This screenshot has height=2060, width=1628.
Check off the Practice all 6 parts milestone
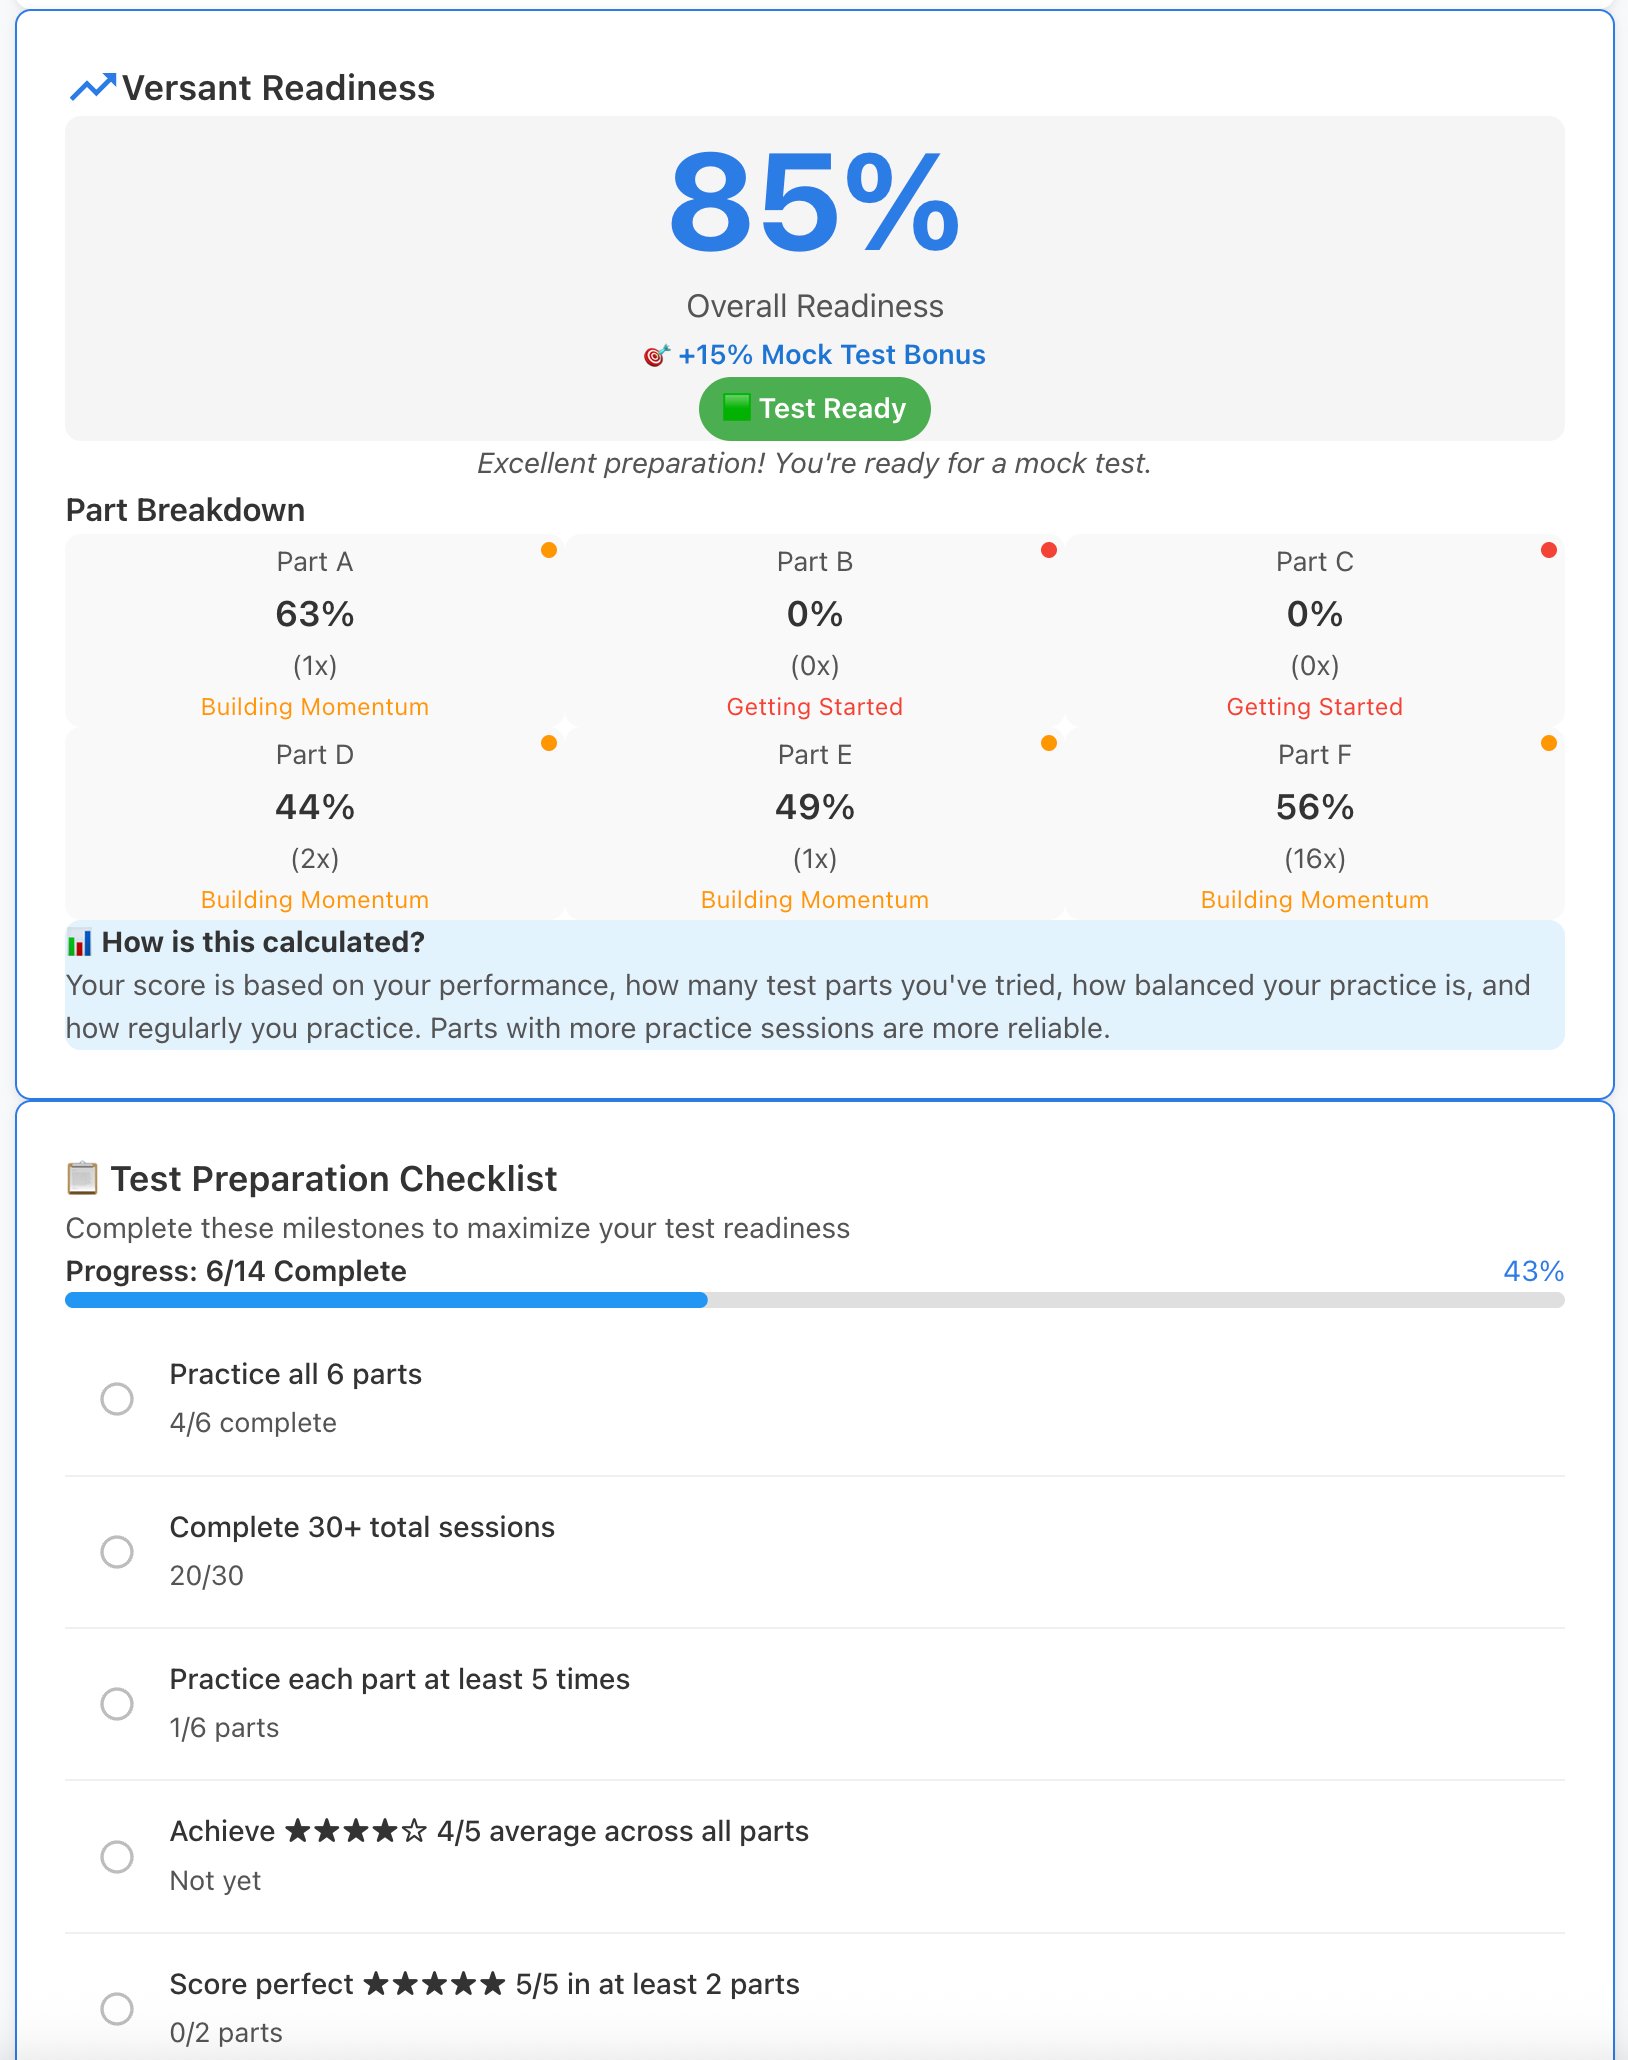point(117,1400)
